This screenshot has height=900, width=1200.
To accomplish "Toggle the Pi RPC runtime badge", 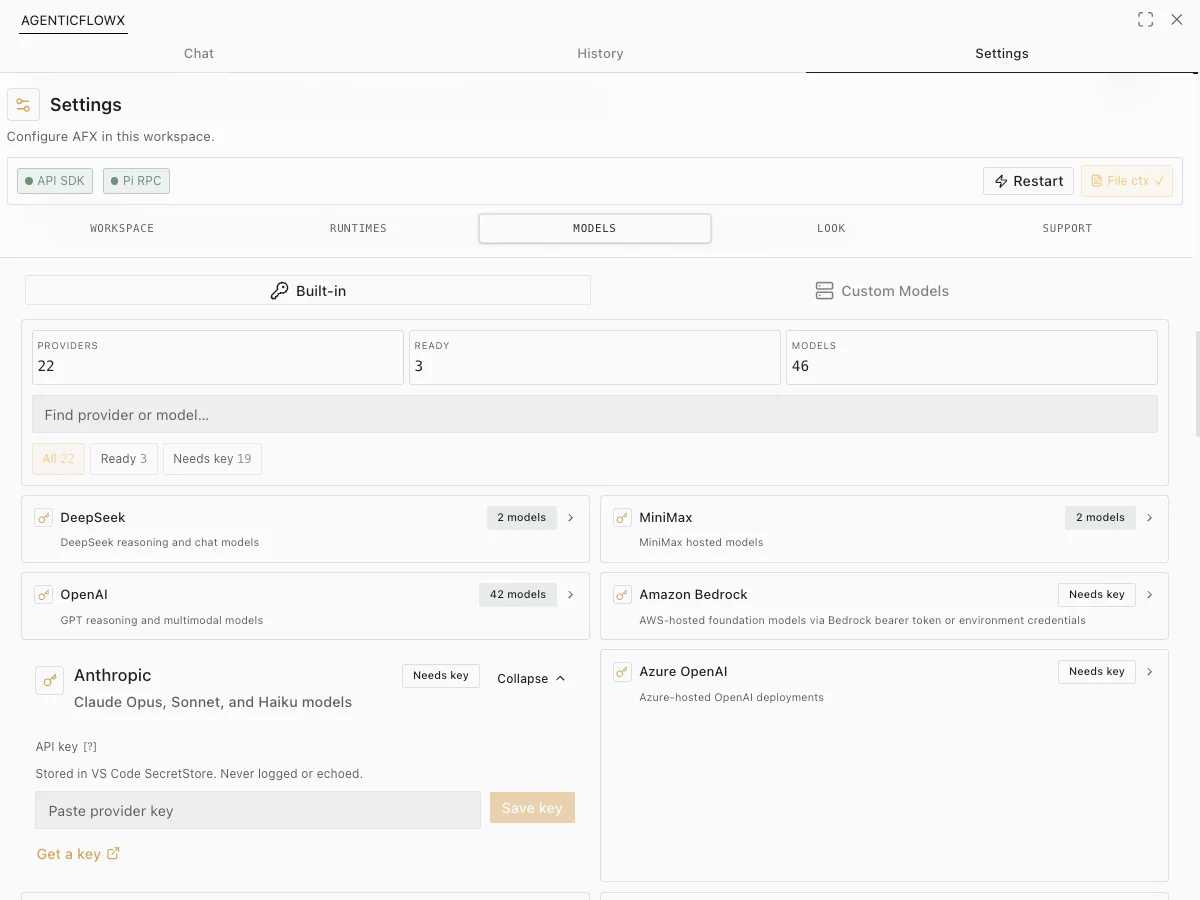I will pyautogui.click(x=136, y=181).
